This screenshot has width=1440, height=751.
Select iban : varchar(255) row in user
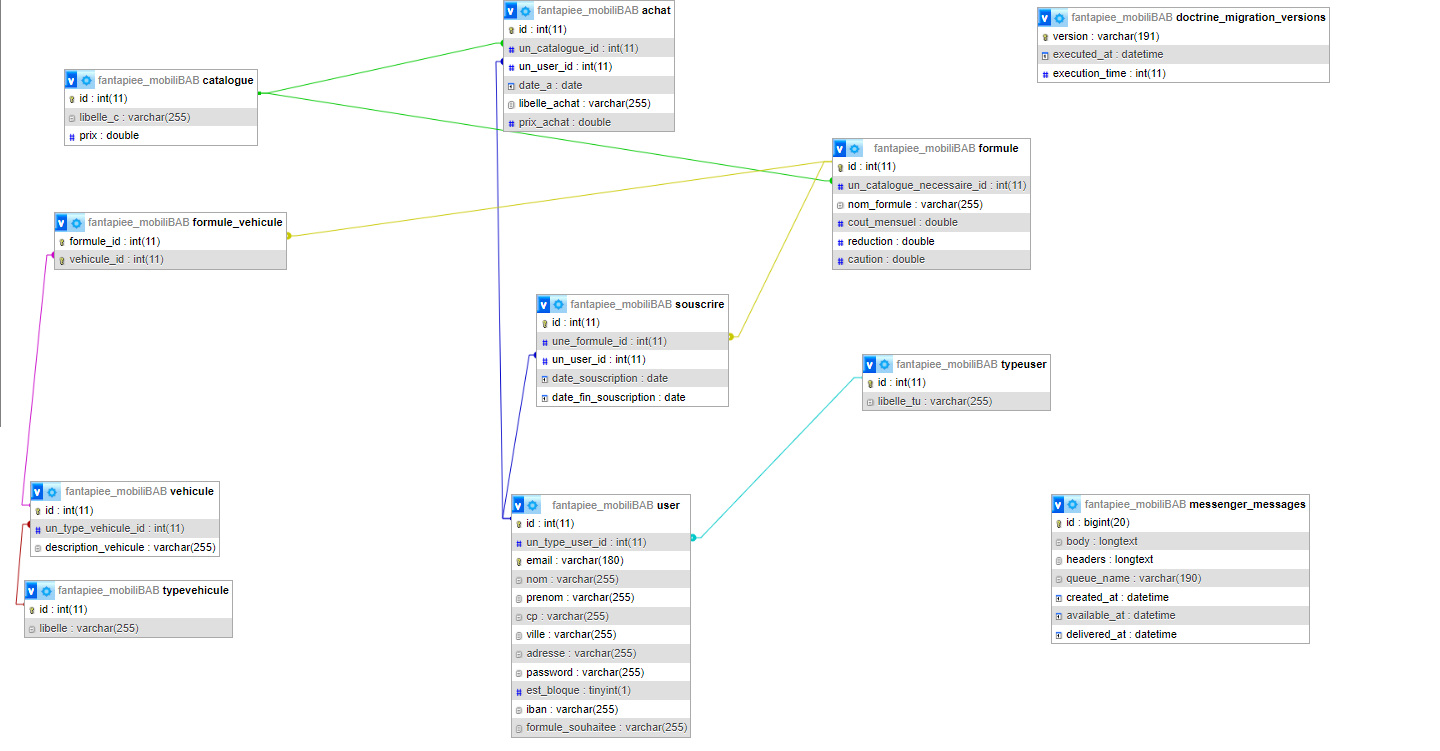pyautogui.click(x=601, y=709)
